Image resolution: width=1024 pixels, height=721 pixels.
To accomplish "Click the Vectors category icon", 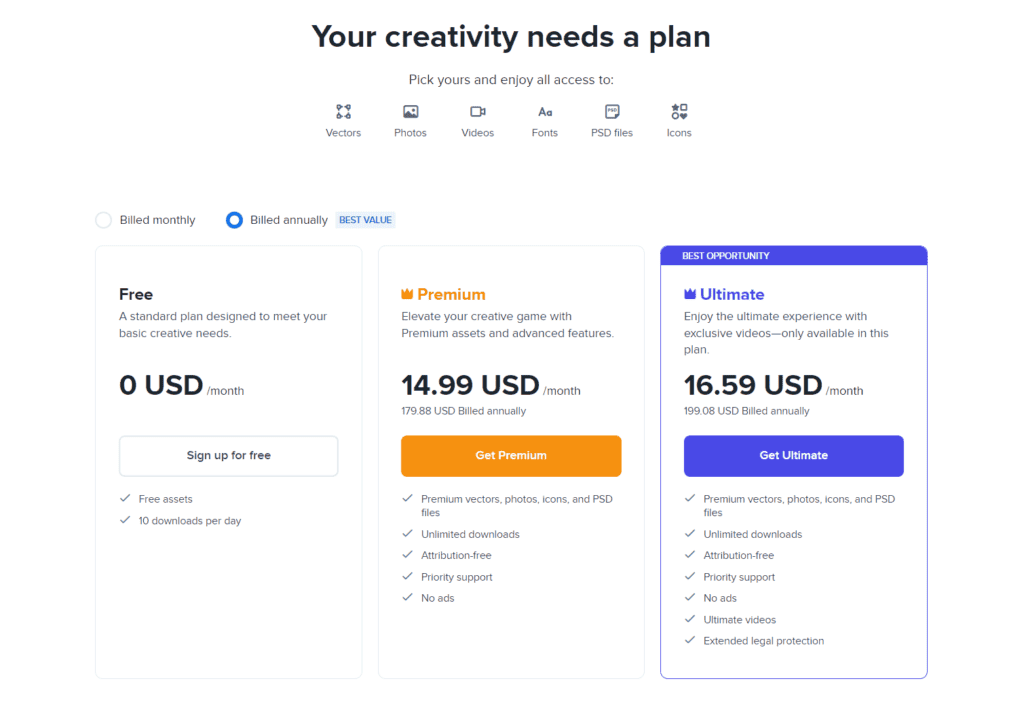I will (343, 111).
